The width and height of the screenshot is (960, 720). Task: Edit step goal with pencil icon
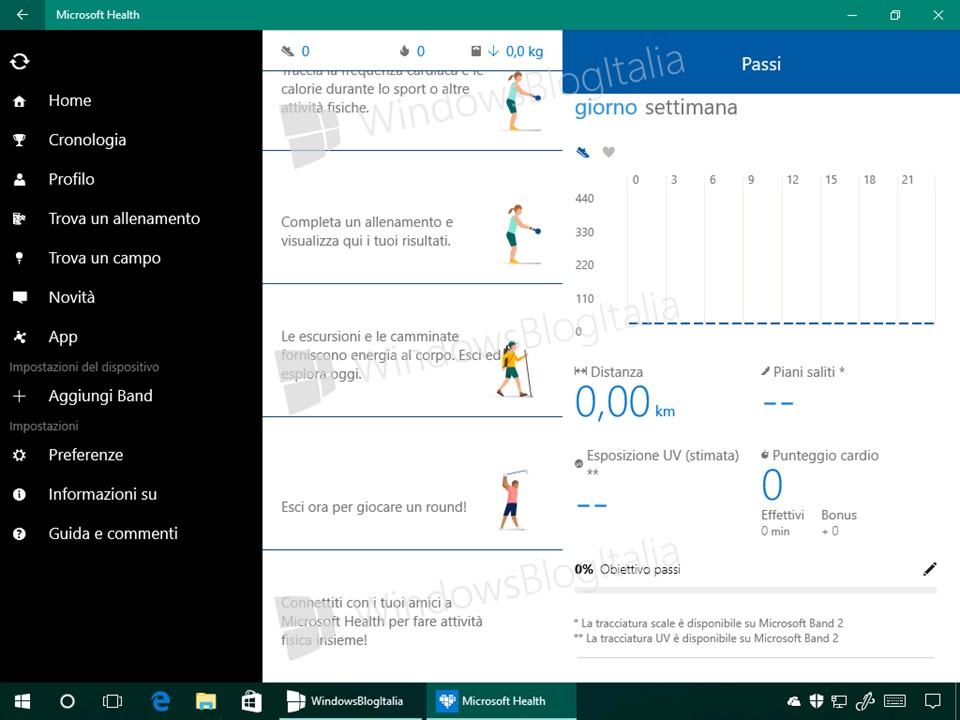click(x=929, y=569)
